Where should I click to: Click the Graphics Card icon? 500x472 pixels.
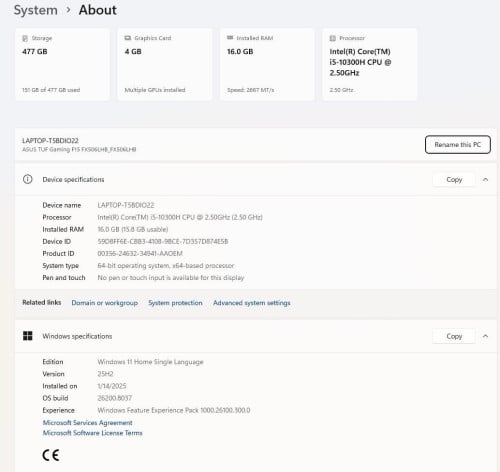pyautogui.click(x=127, y=38)
